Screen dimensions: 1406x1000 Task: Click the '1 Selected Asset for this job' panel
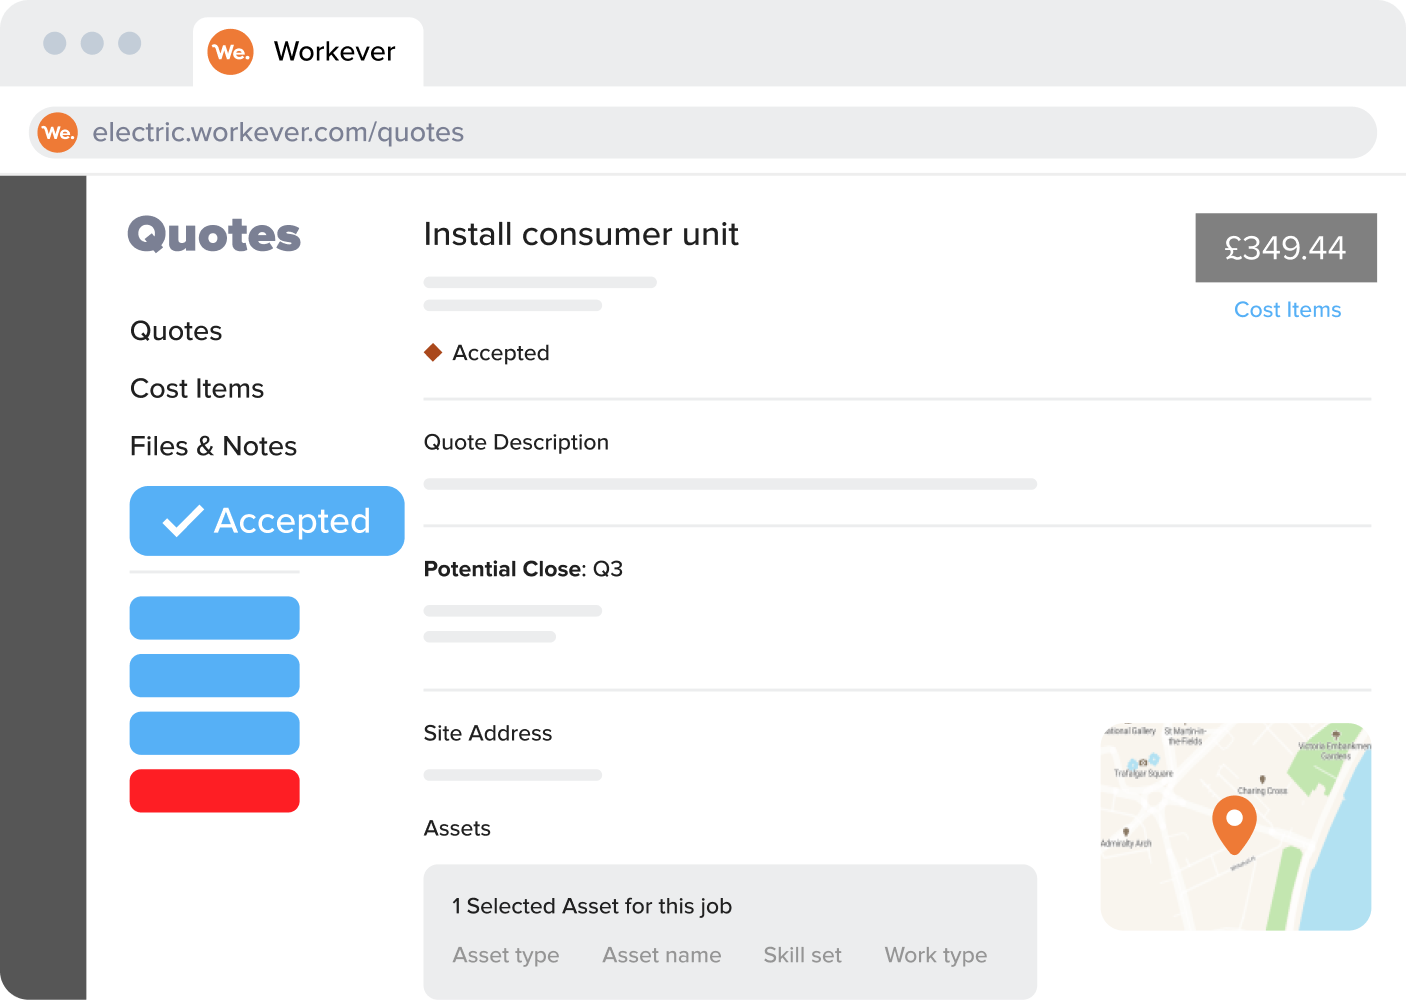[x=592, y=906]
